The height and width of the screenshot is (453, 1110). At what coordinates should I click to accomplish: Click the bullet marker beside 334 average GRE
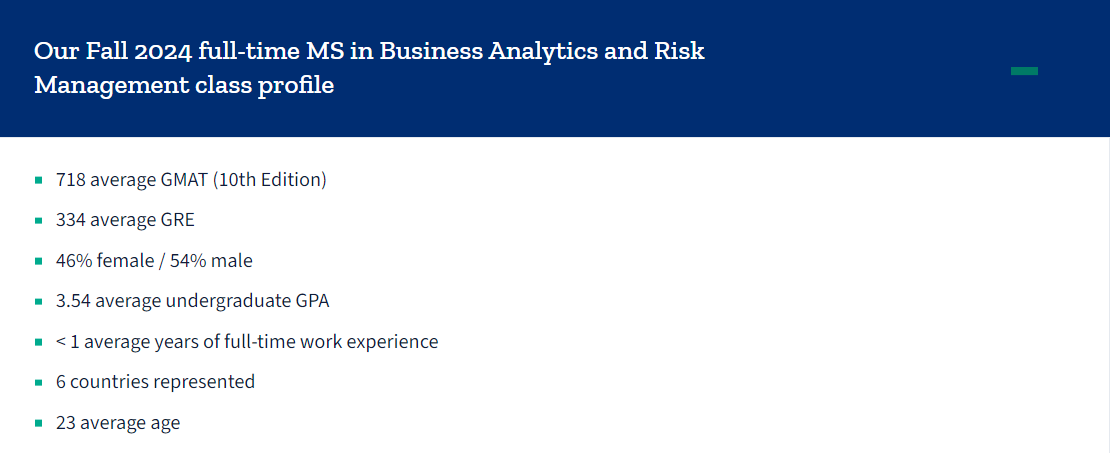(x=38, y=221)
